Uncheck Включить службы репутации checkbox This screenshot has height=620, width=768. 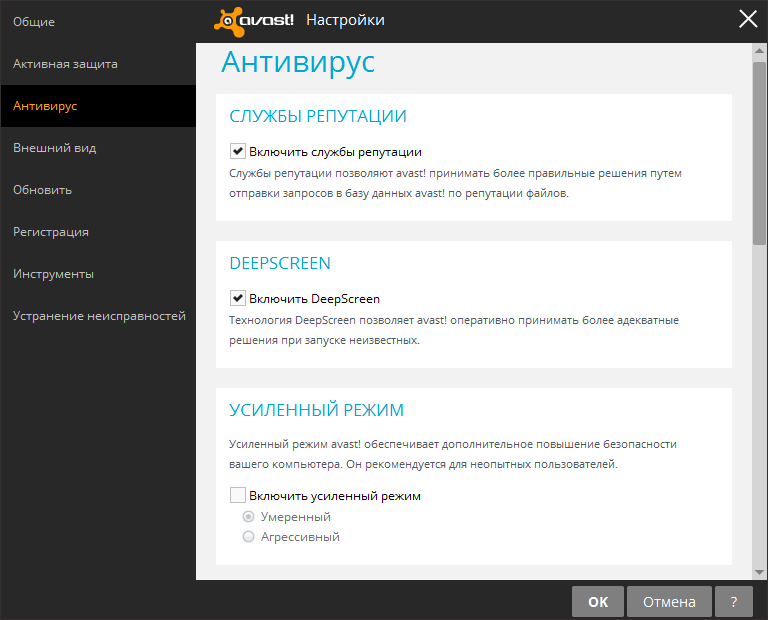238,151
